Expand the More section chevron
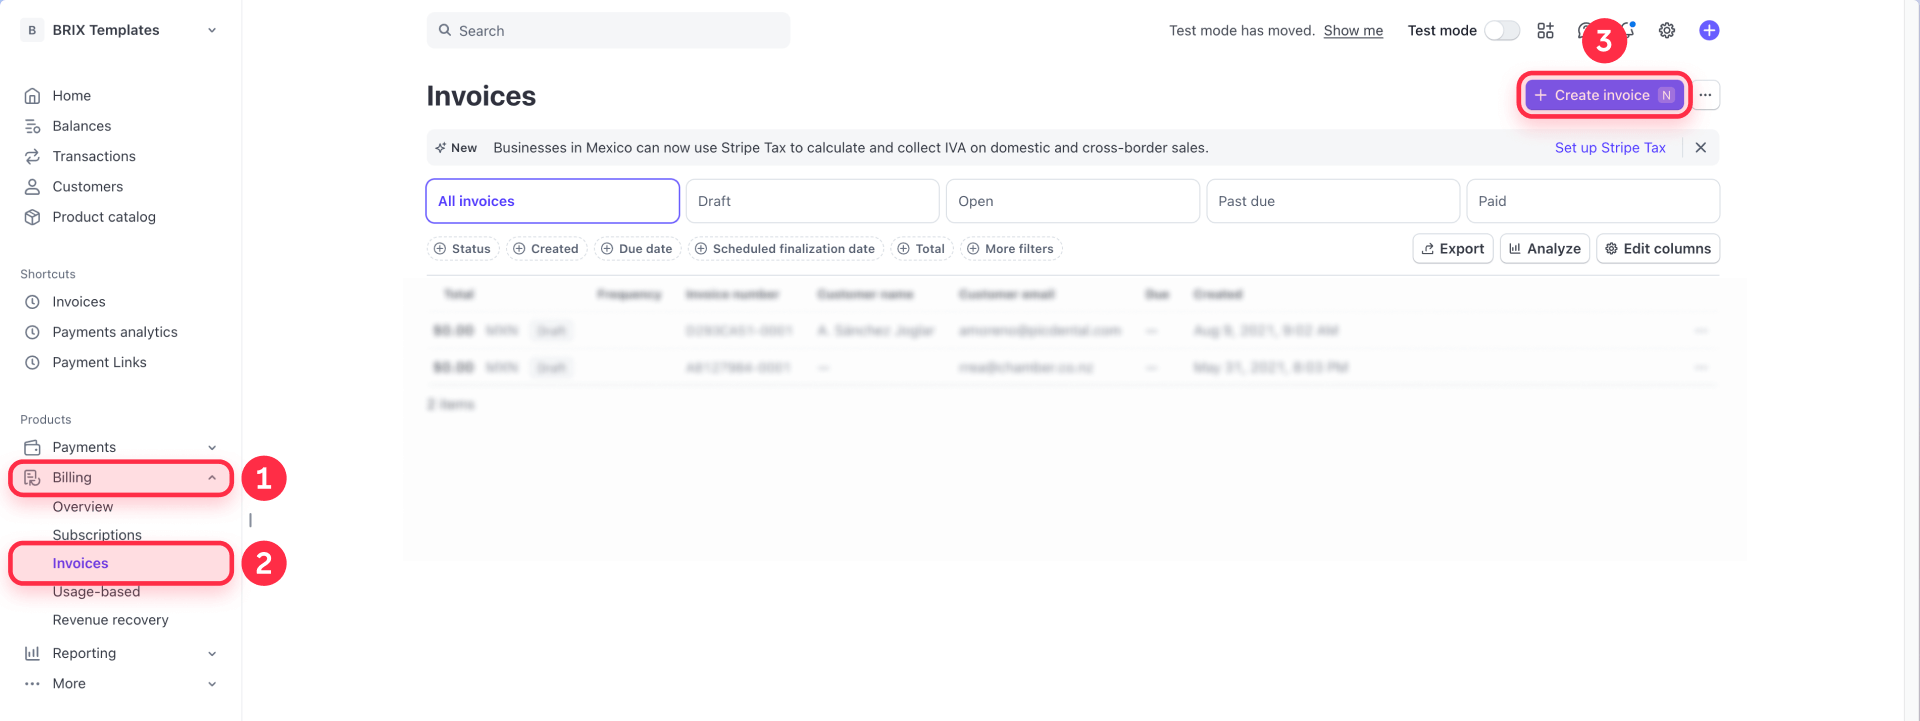 (212, 684)
